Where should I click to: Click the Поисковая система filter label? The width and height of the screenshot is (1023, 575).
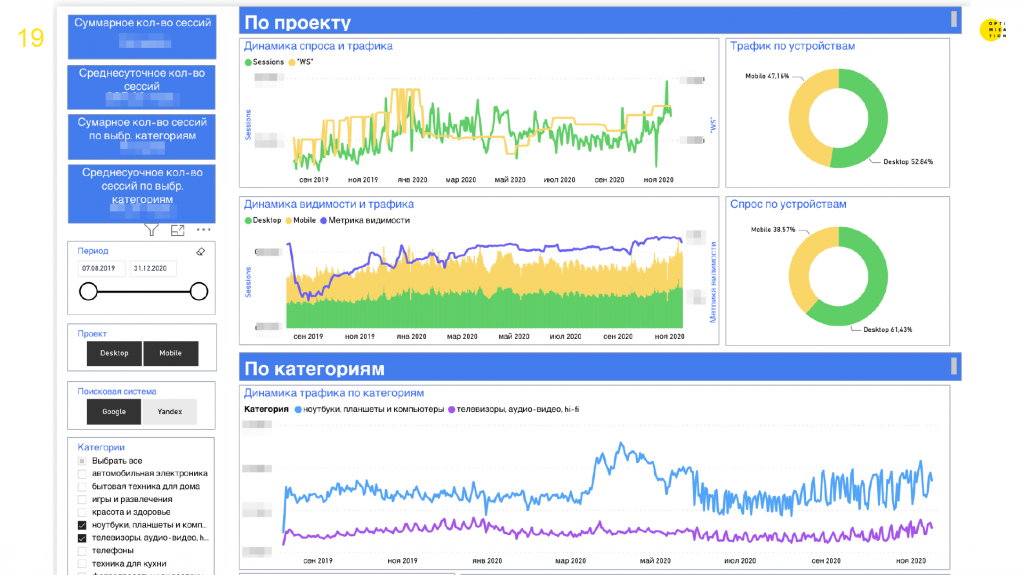[x=117, y=392]
